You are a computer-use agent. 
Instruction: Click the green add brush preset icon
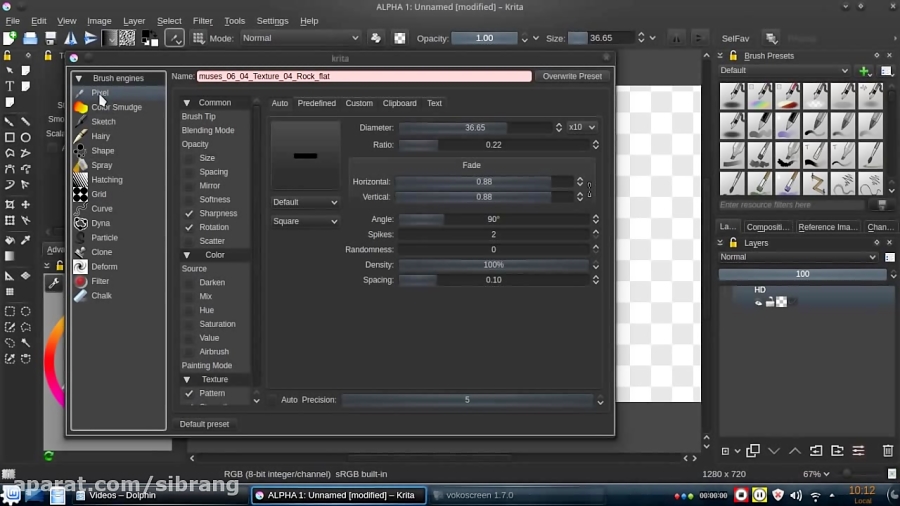point(864,71)
